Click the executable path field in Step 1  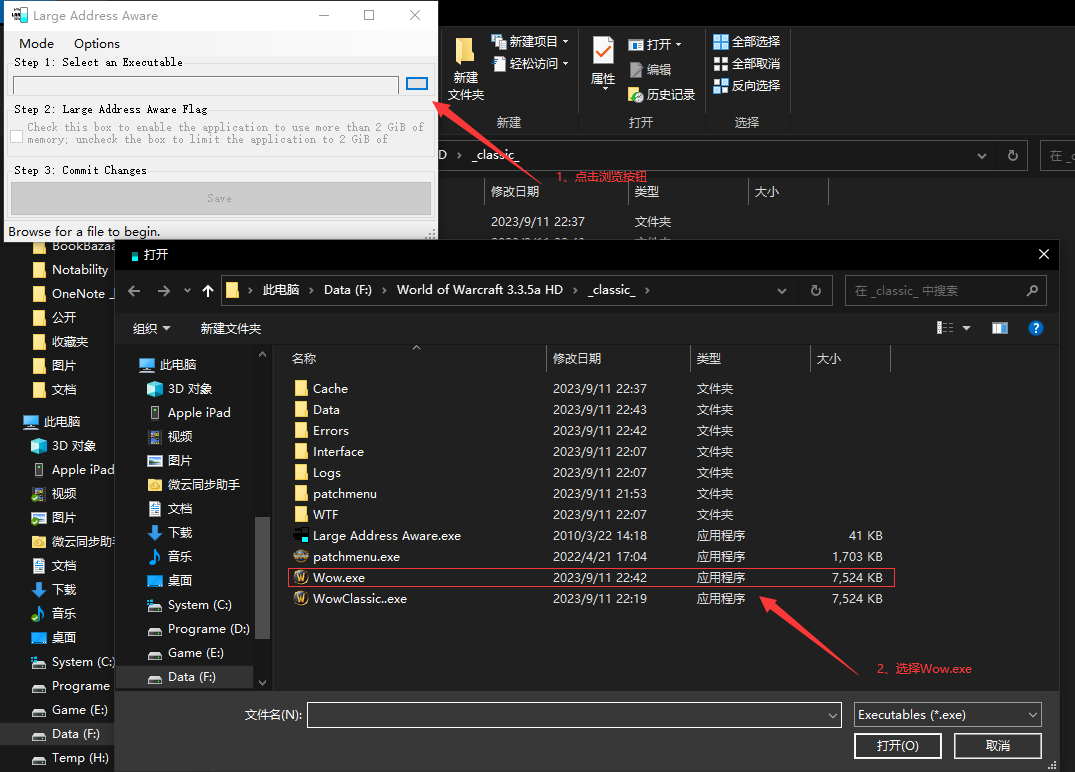pos(206,85)
